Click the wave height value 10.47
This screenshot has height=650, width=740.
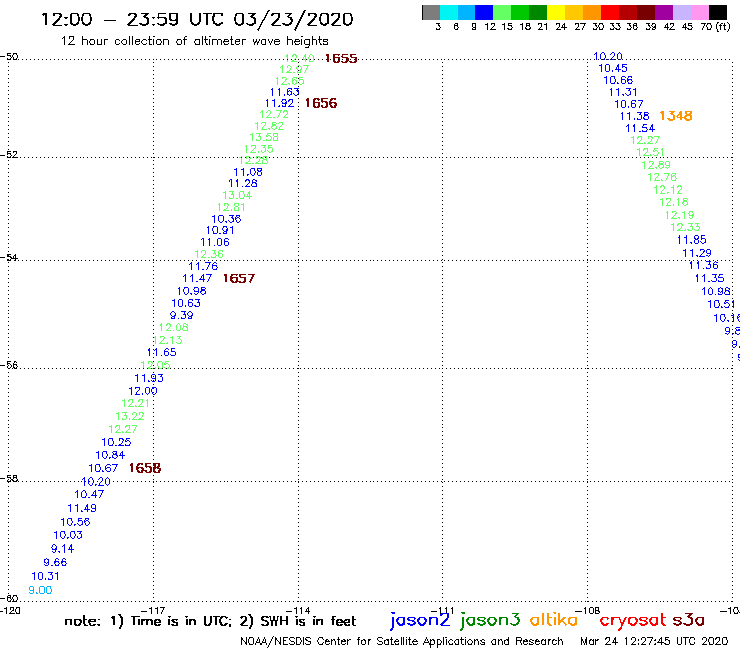[89, 494]
